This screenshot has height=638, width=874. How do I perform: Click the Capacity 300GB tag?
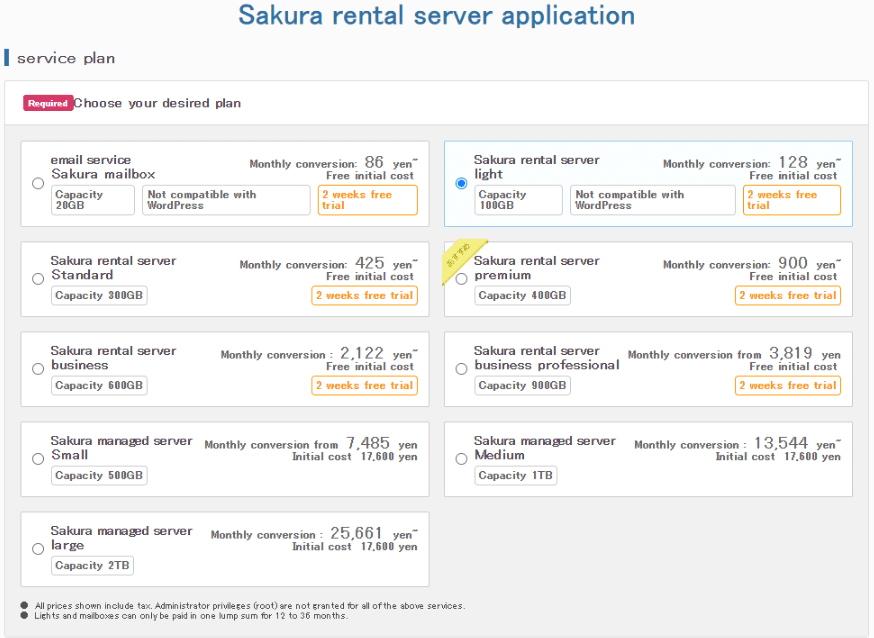point(99,295)
